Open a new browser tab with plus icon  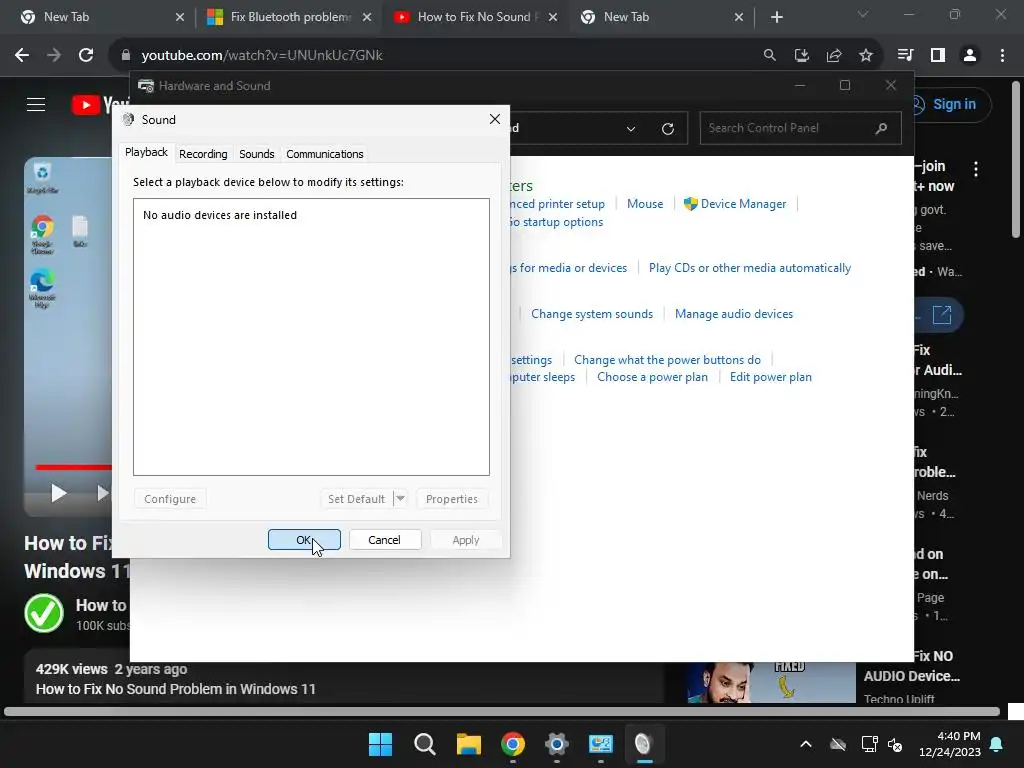(776, 17)
